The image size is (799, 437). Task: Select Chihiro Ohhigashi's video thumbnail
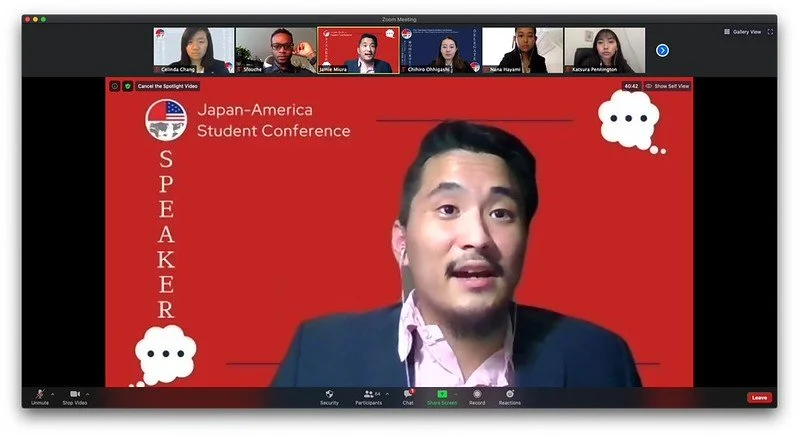point(441,50)
